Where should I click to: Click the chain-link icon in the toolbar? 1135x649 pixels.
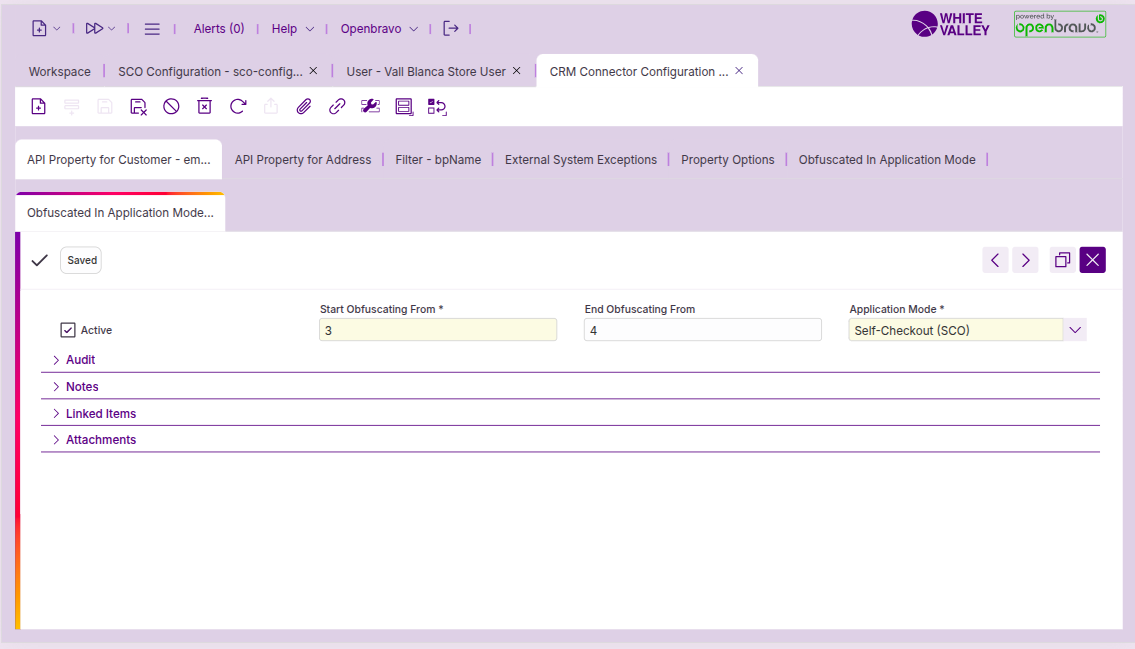(x=337, y=106)
